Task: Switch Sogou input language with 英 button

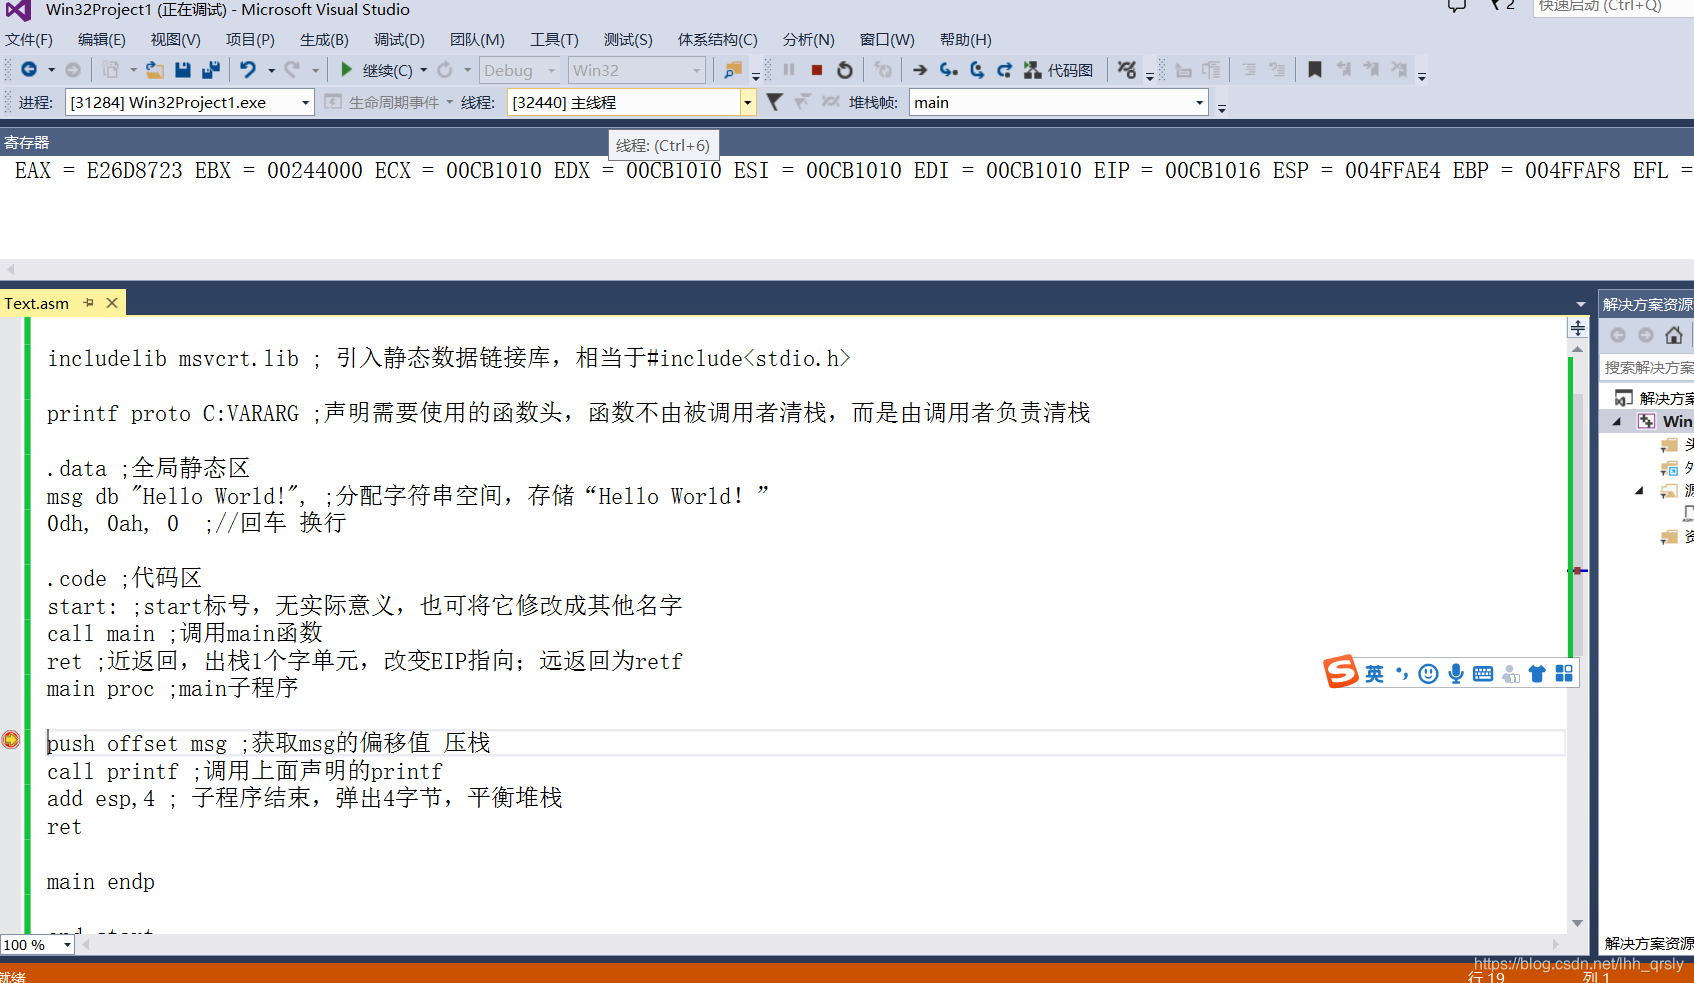Action: [1374, 674]
